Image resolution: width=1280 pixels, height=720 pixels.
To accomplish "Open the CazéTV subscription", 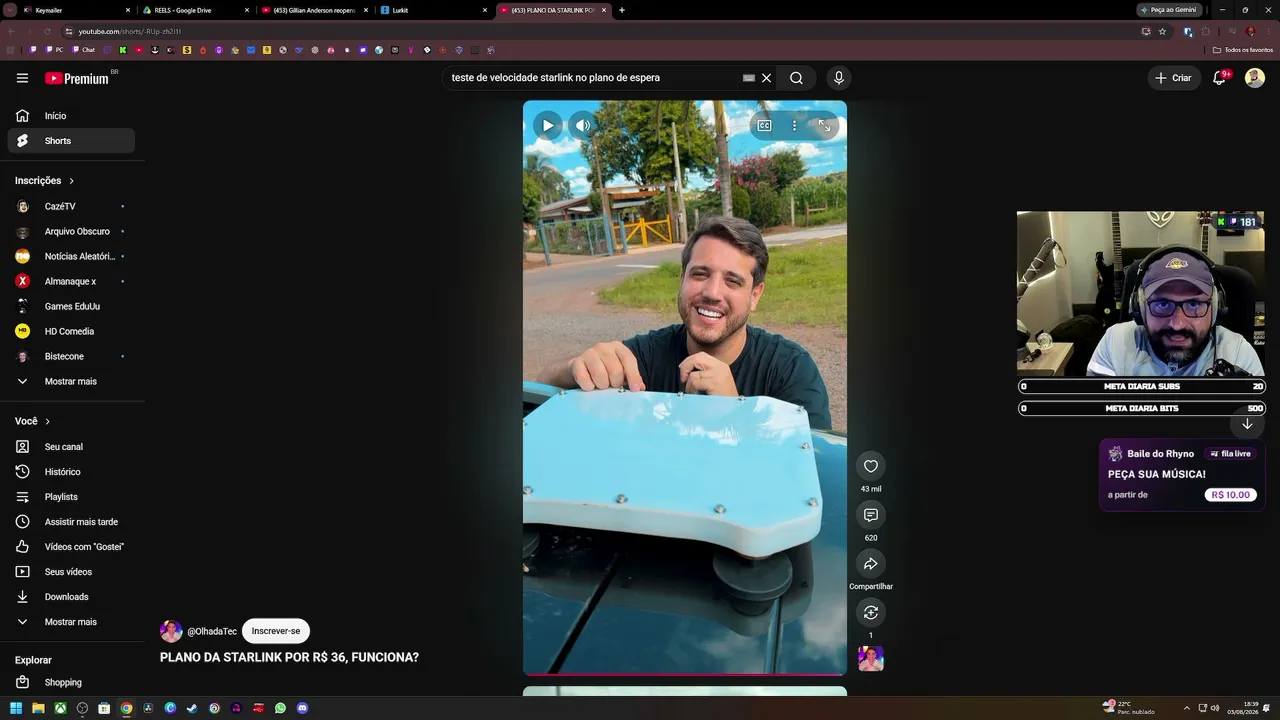I will pyautogui.click(x=71, y=206).
